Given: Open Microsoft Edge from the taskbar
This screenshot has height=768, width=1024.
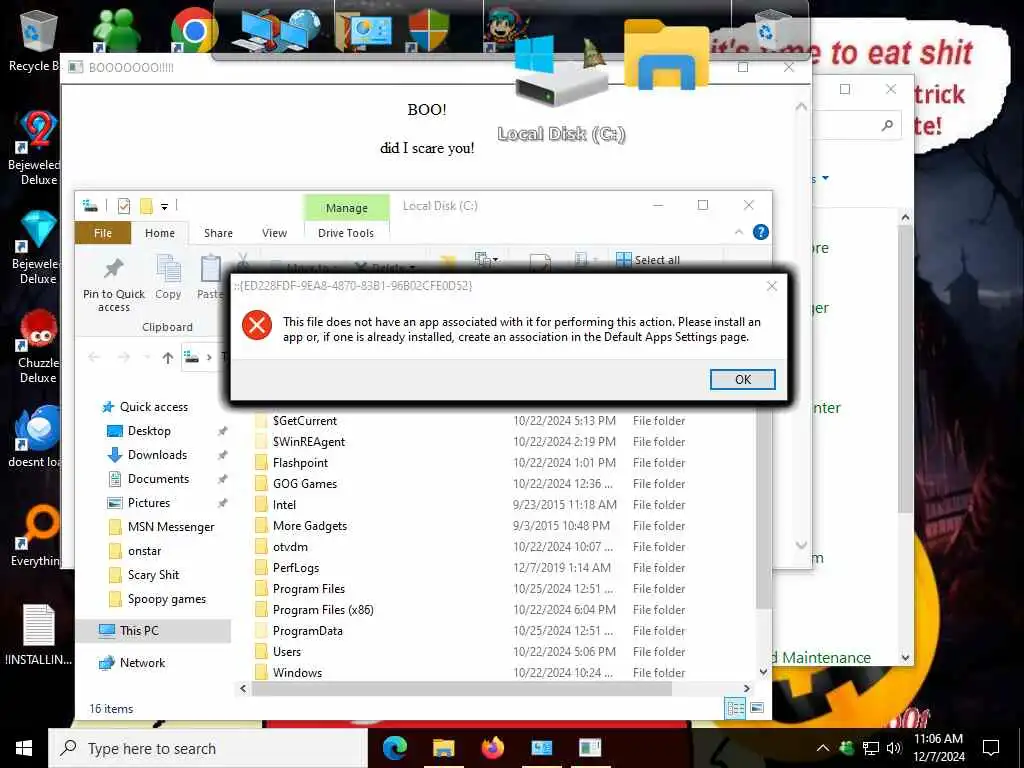Looking at the screenshot, I should point(394,748).
